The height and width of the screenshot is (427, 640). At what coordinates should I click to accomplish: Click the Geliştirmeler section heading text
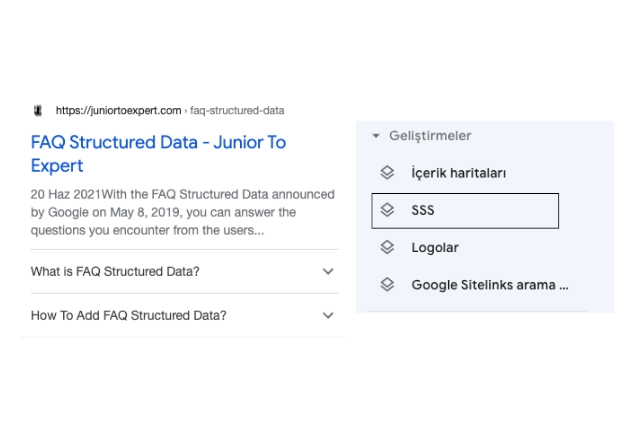[430, 136]
